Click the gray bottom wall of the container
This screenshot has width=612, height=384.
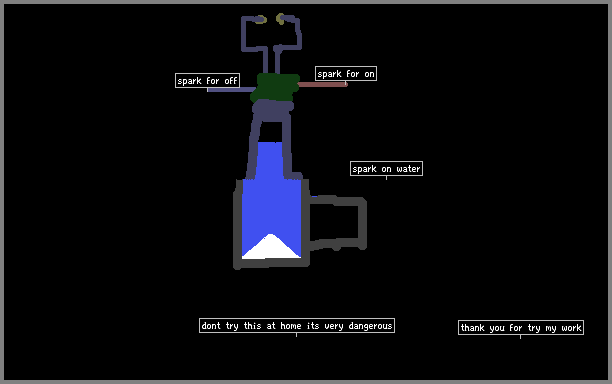(x=271, y=263)
